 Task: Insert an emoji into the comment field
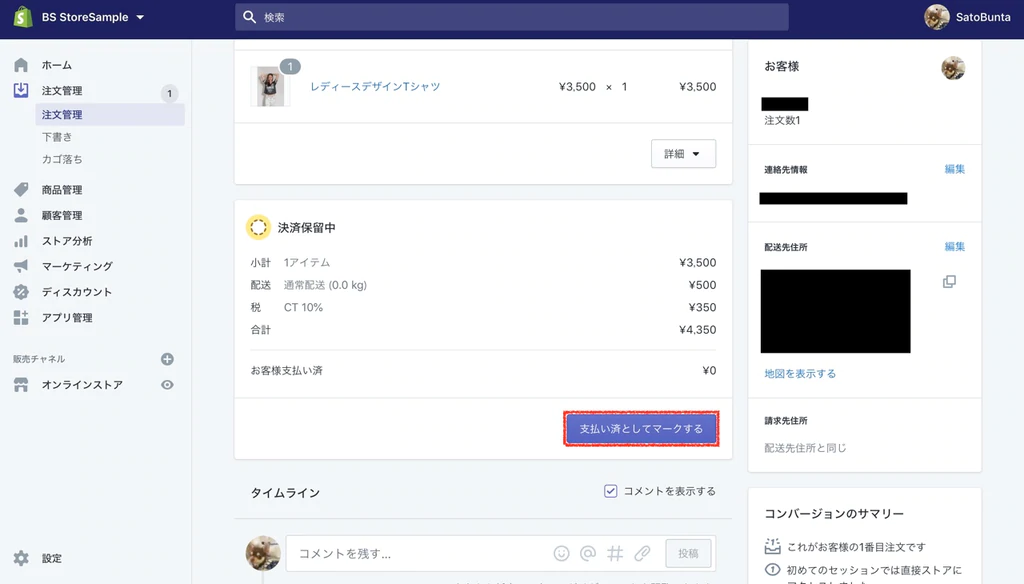[561, 552]
